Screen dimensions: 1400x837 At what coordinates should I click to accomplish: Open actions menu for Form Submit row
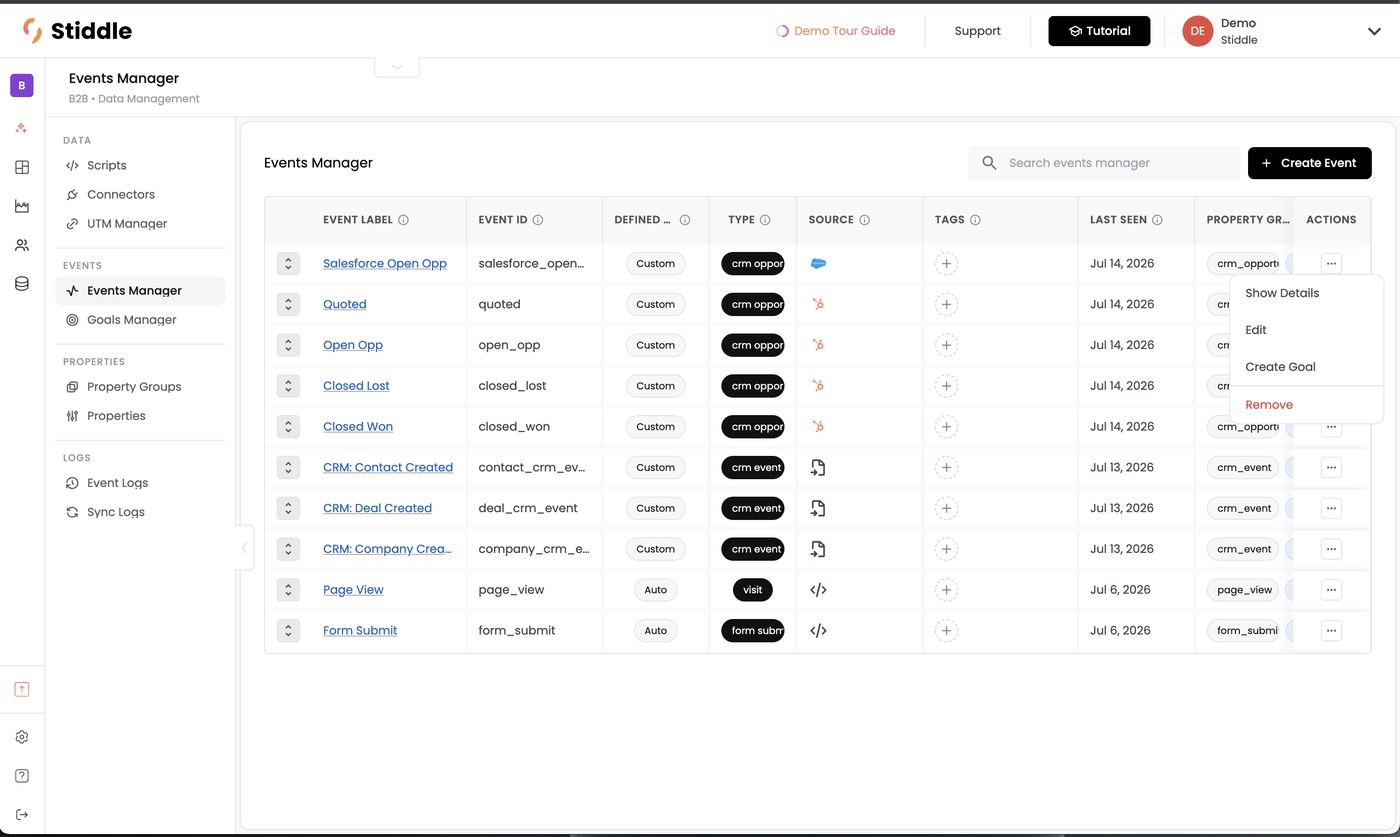(1331, 631)
